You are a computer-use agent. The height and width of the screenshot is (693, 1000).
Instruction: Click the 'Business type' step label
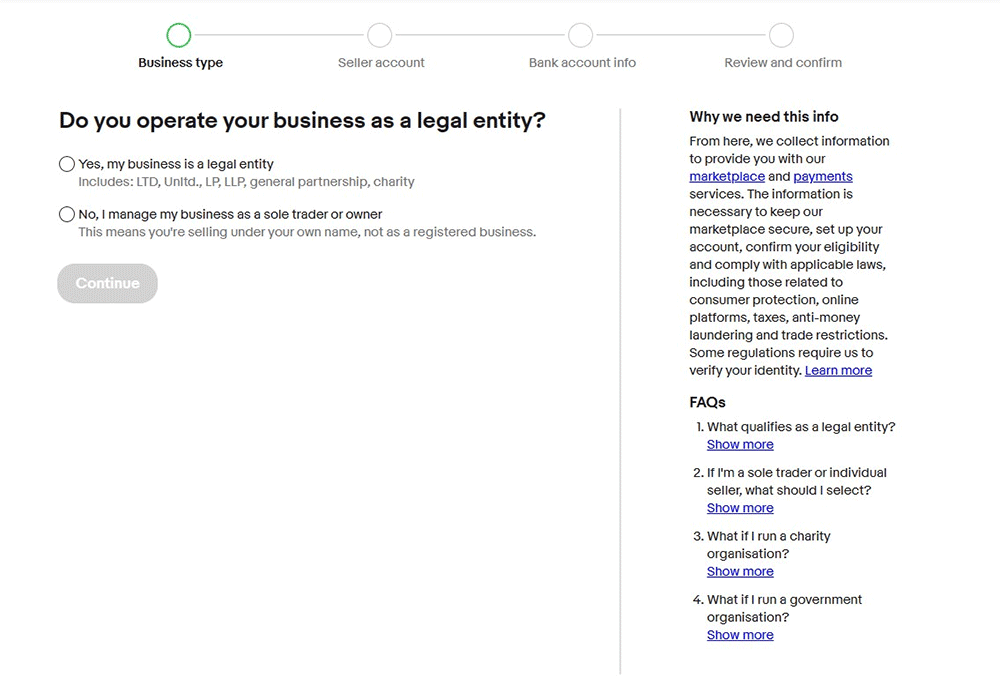180,63
